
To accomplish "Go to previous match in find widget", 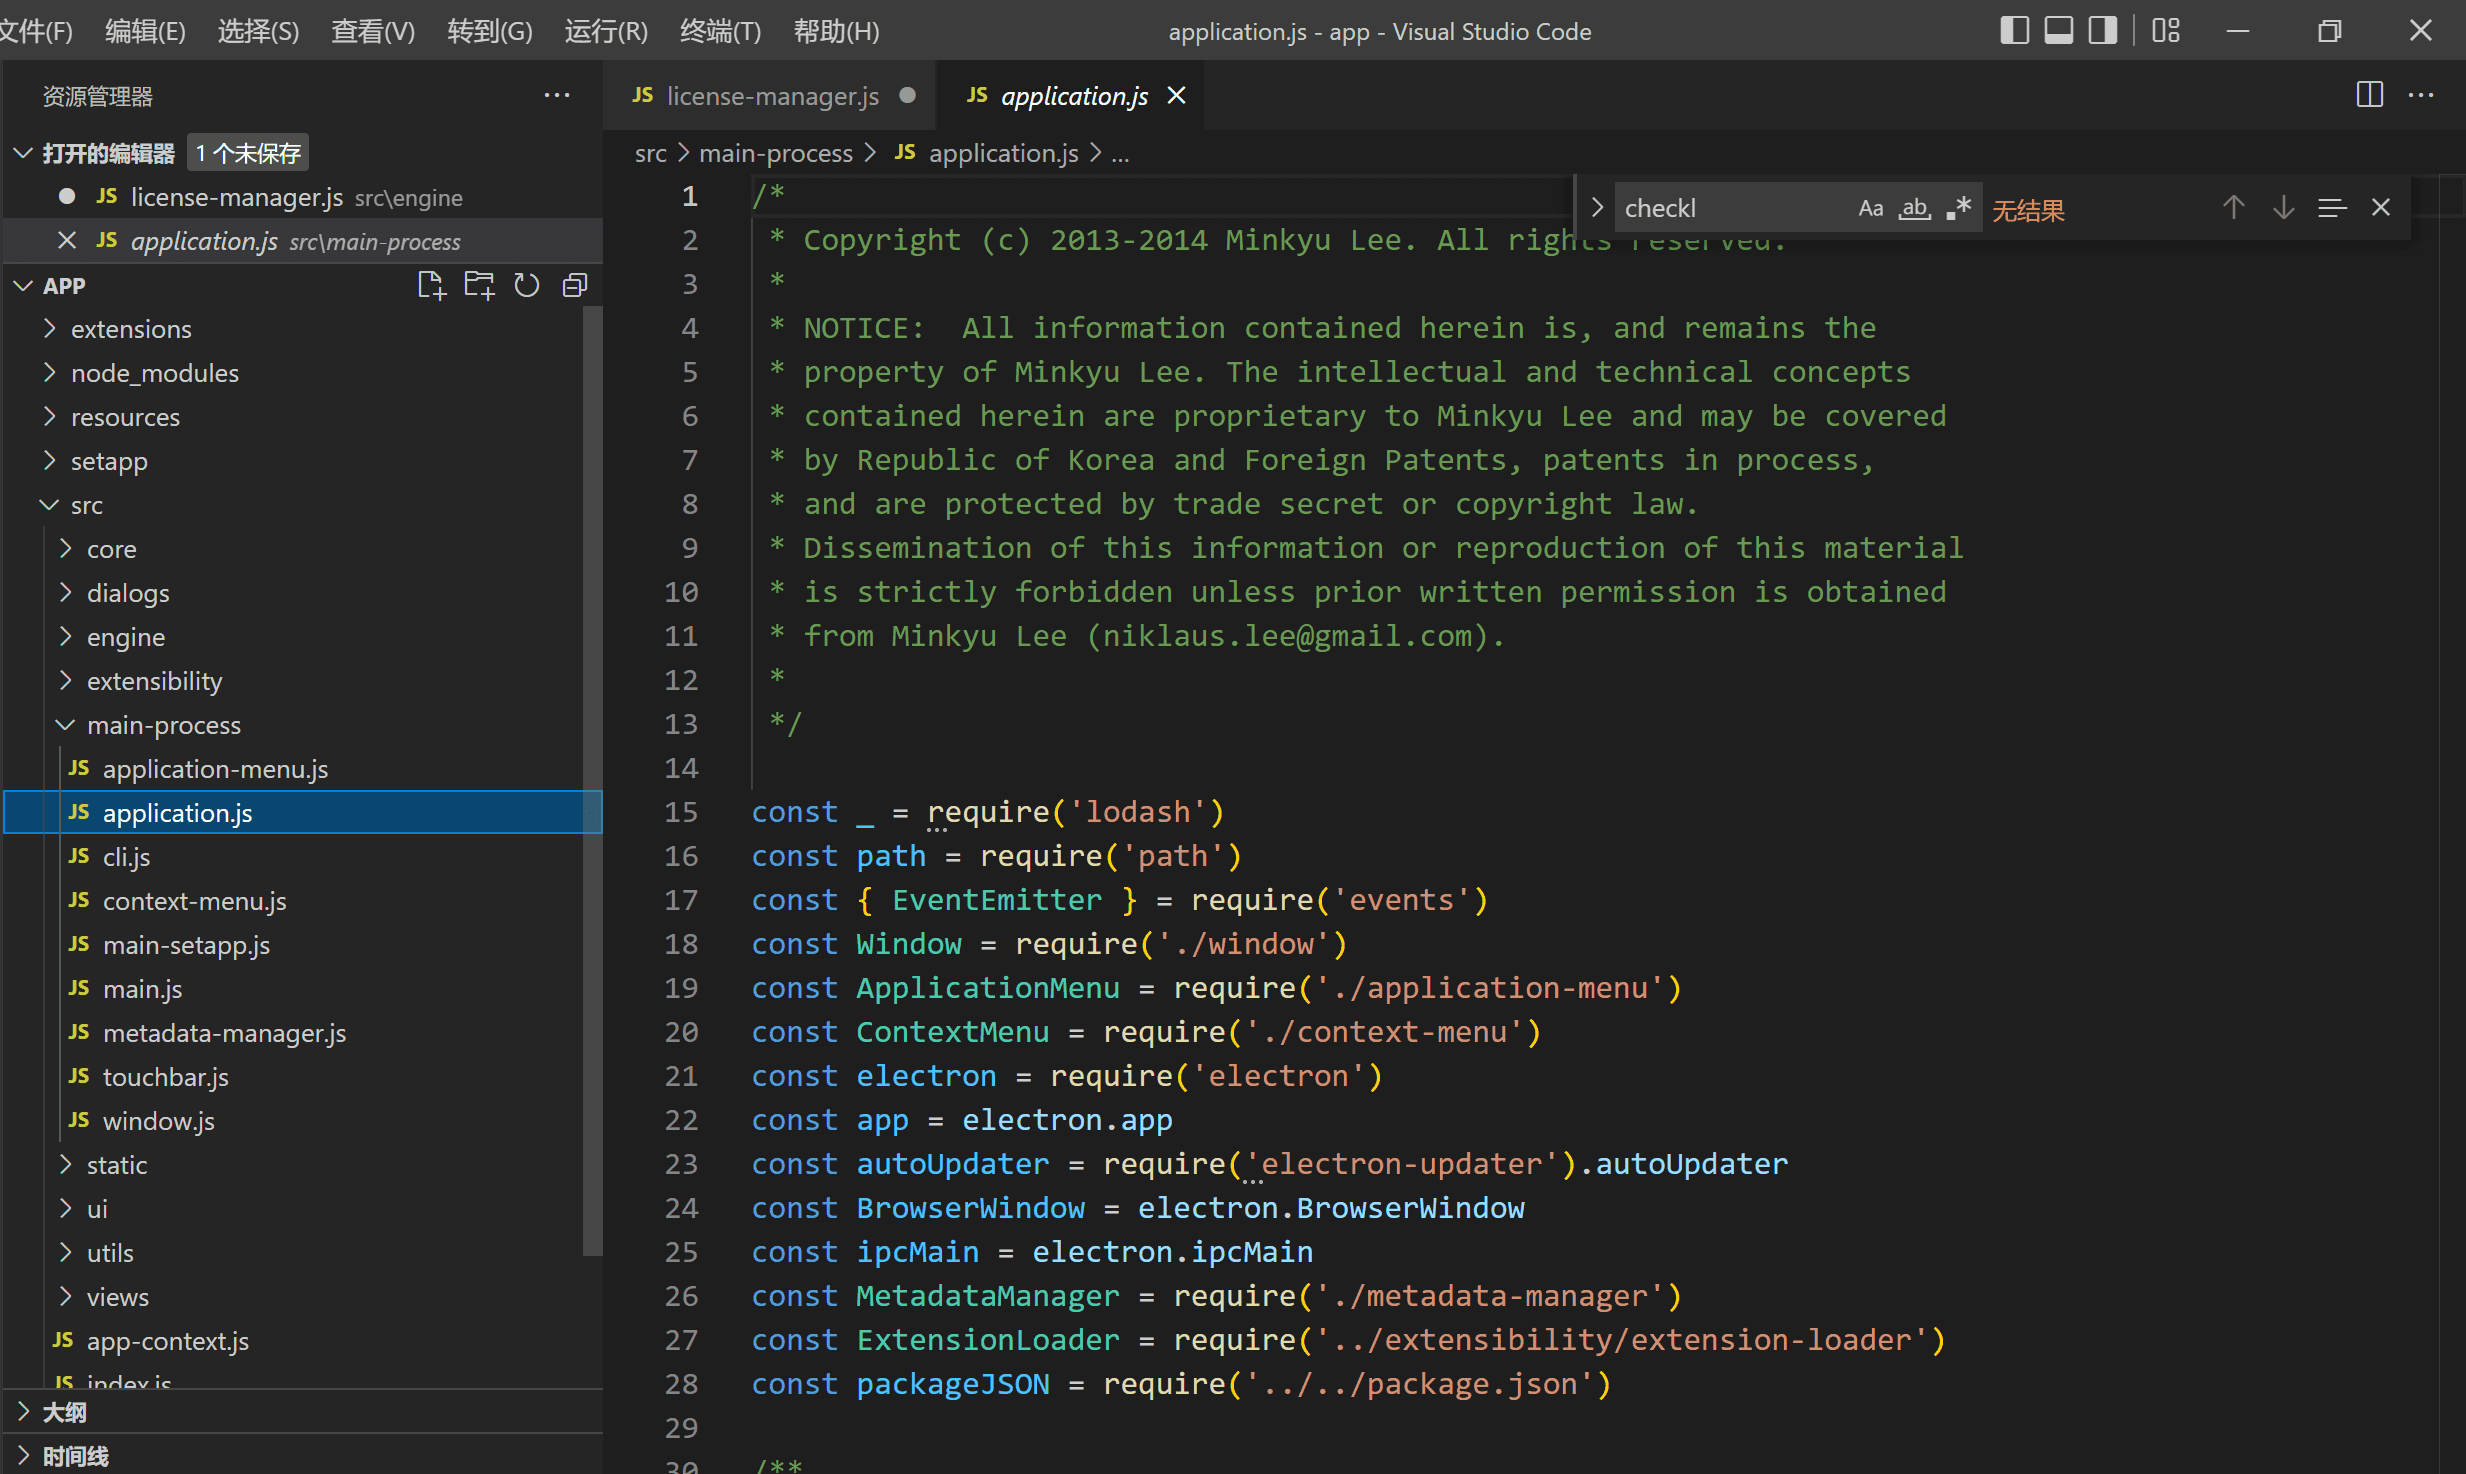I will pyautogui.click(x=2234, y=208).
